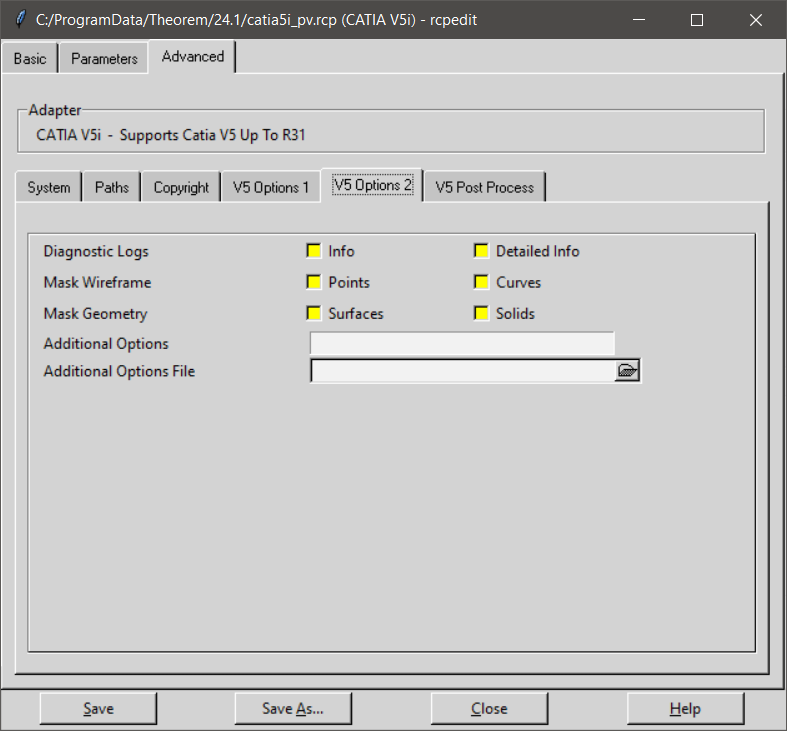Screen dimensions: 787x731
Task: Switch to the Paths sub-tab
Action: point(111,187)
